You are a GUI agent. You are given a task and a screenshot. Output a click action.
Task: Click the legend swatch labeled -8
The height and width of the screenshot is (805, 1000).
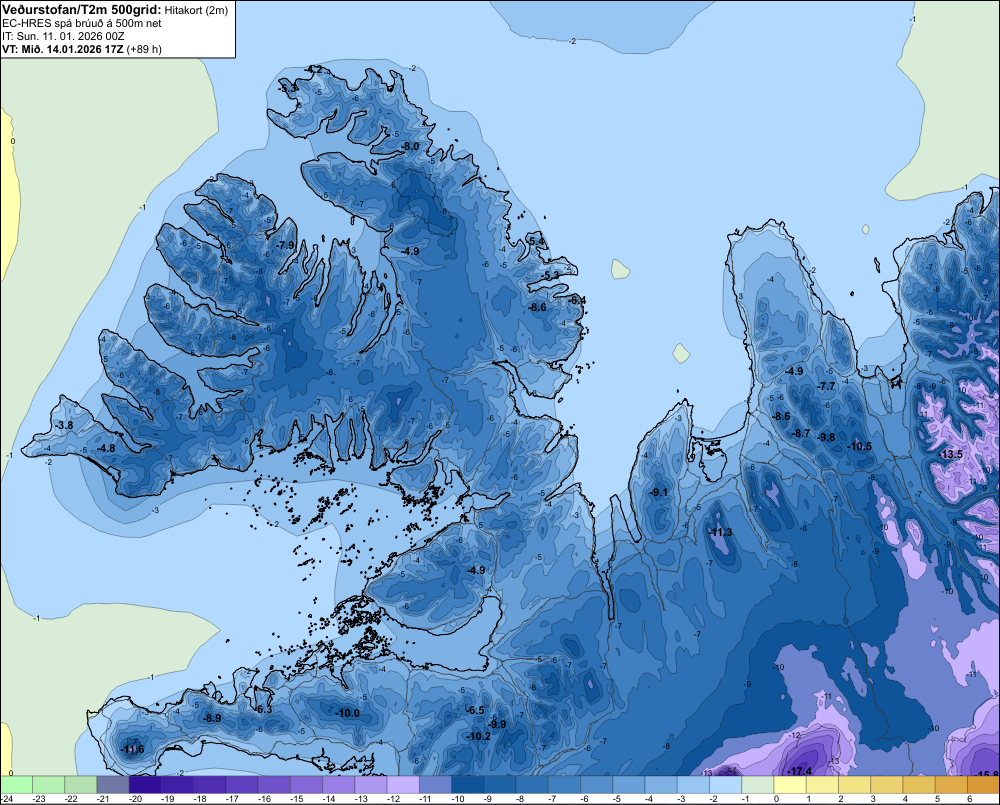point(532,784)
